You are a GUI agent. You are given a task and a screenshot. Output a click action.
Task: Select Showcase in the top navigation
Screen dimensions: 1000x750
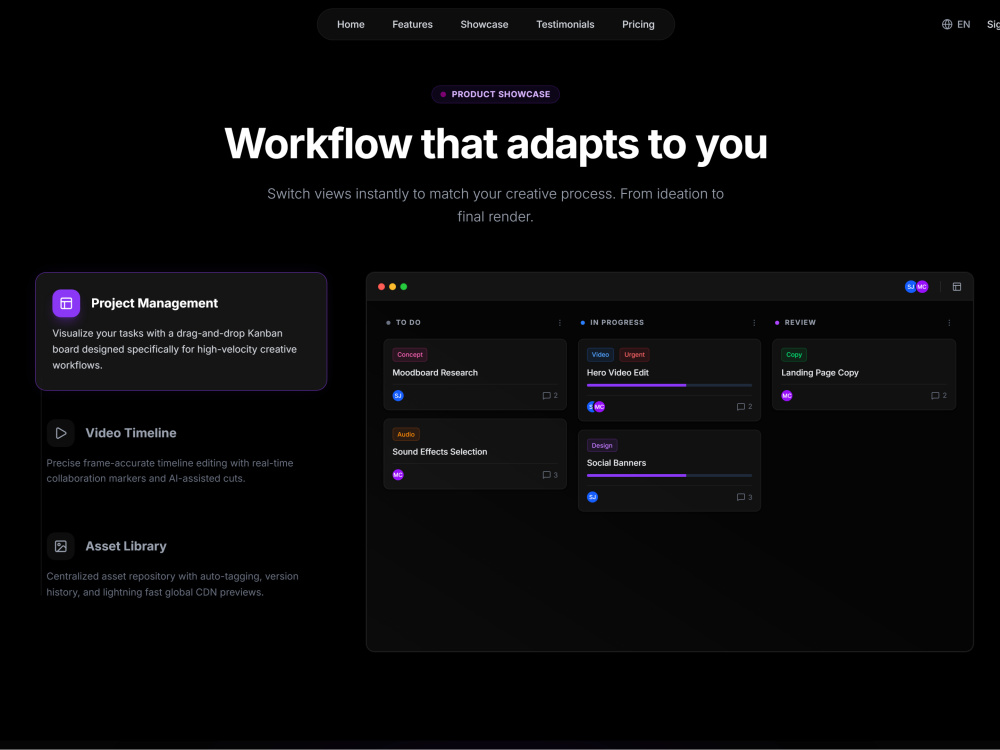point(484,24)
